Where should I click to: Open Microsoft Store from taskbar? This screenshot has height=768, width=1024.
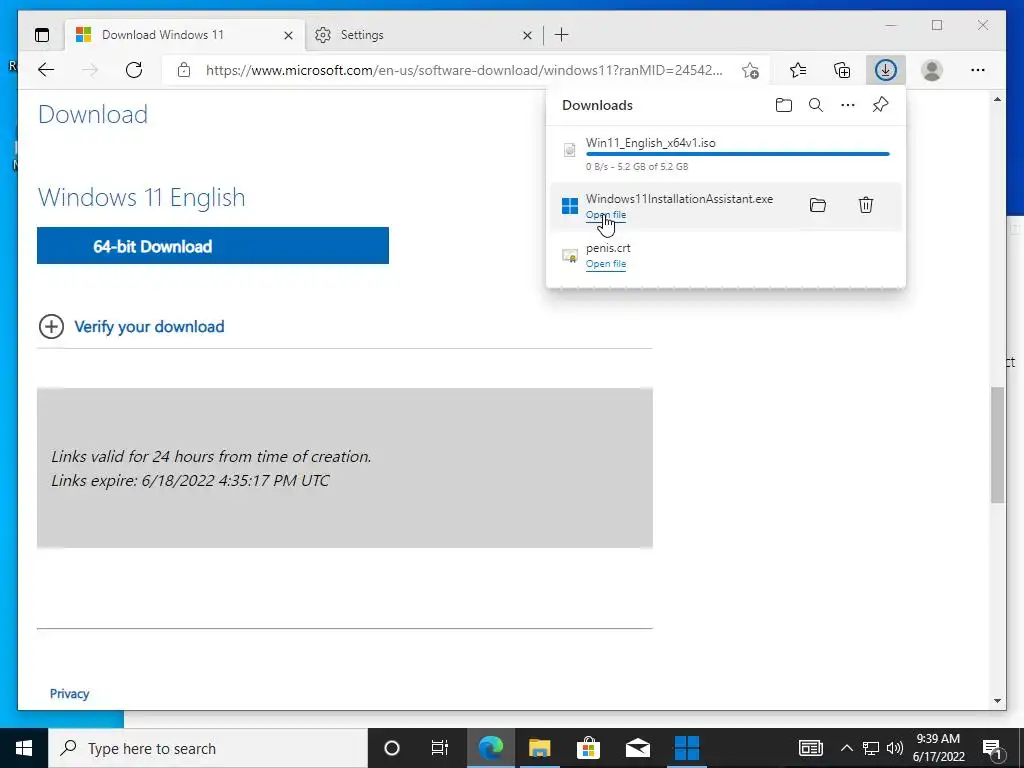click(x=588, y=748)
